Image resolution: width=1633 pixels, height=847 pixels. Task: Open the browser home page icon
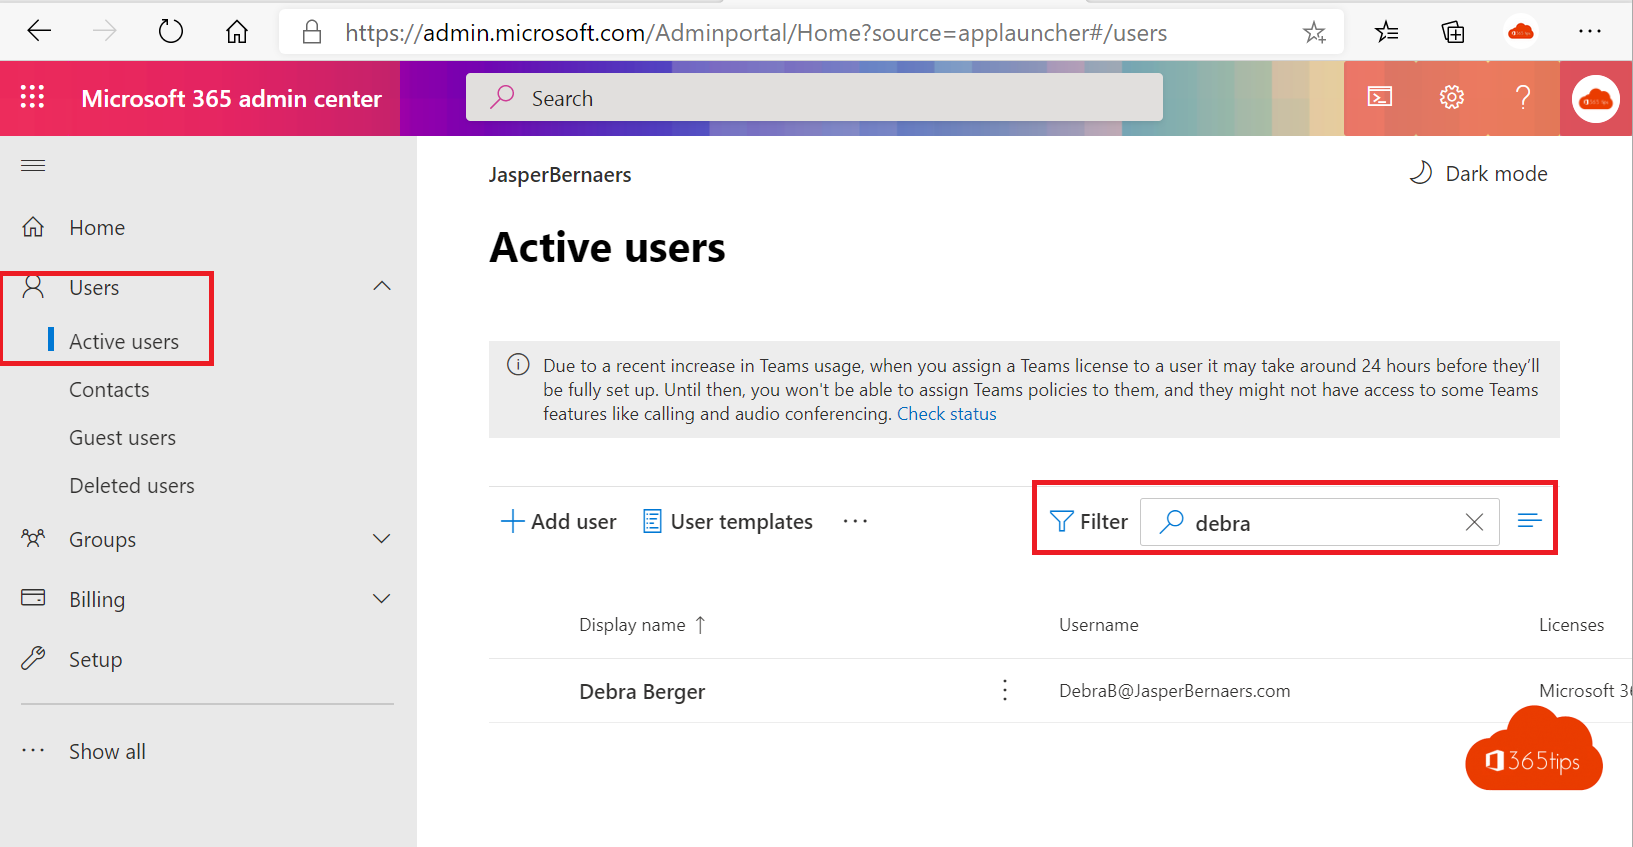coord(237,32)
